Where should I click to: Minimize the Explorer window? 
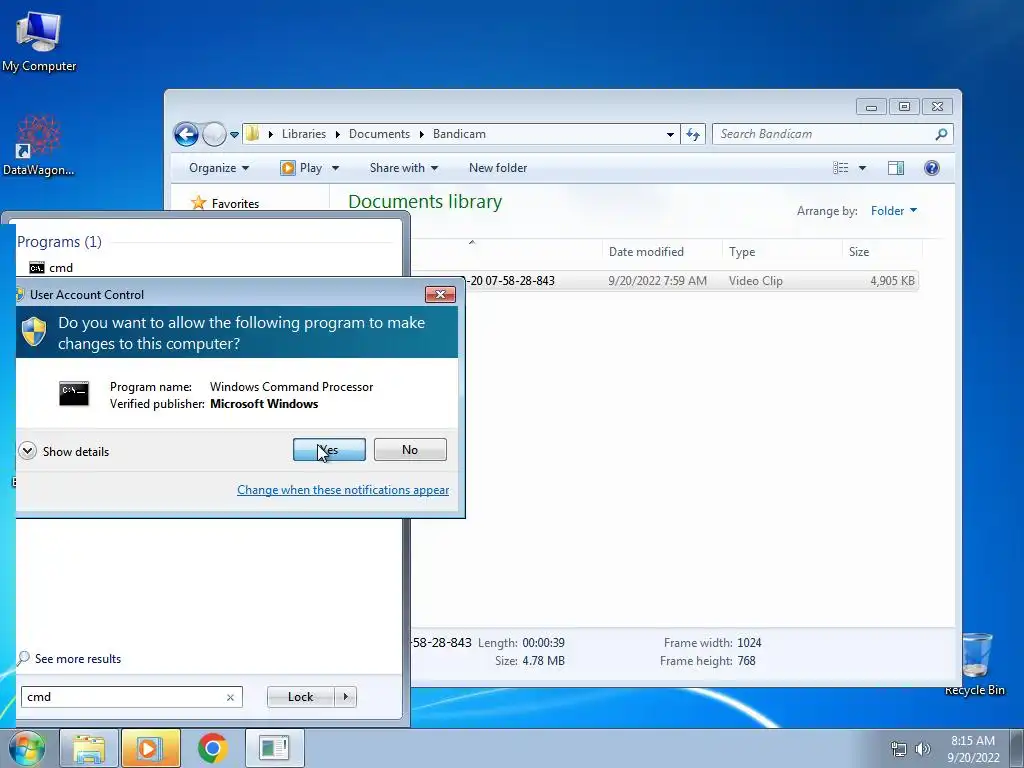(x=871, y=106)
